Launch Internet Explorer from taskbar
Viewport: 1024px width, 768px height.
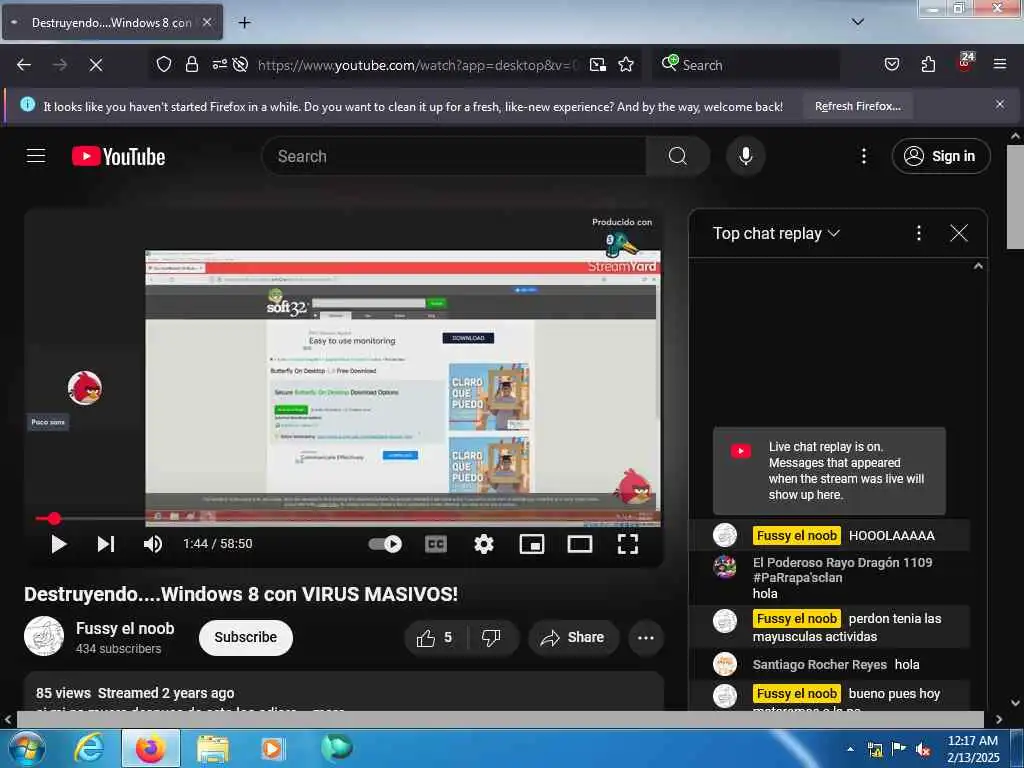point(88,748)
